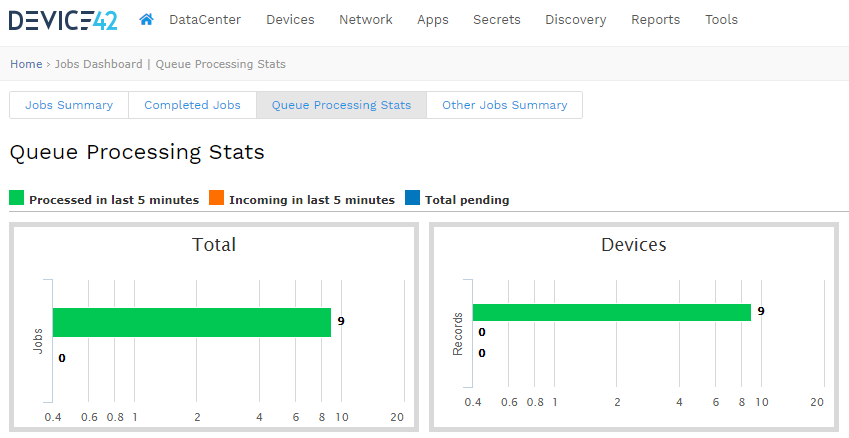Switch to the Completed Jobs tab
The image size is (849, 438).
pos(192,105)
